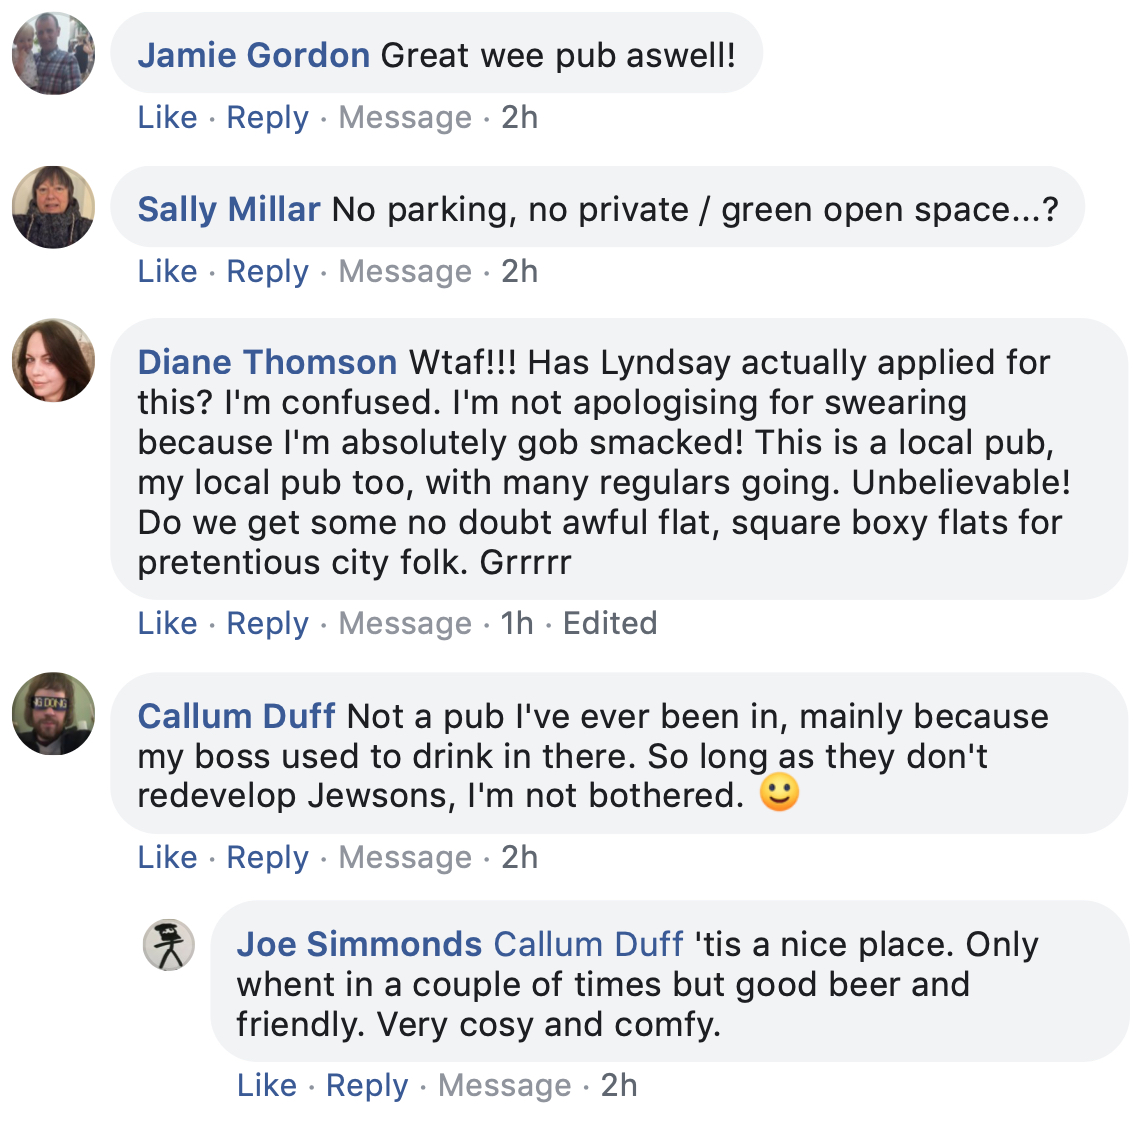The height and width of the screenshot is (1126, 1144).
Task: Click the smiley emoji in Callum's comment
Action: pos(779,795)
